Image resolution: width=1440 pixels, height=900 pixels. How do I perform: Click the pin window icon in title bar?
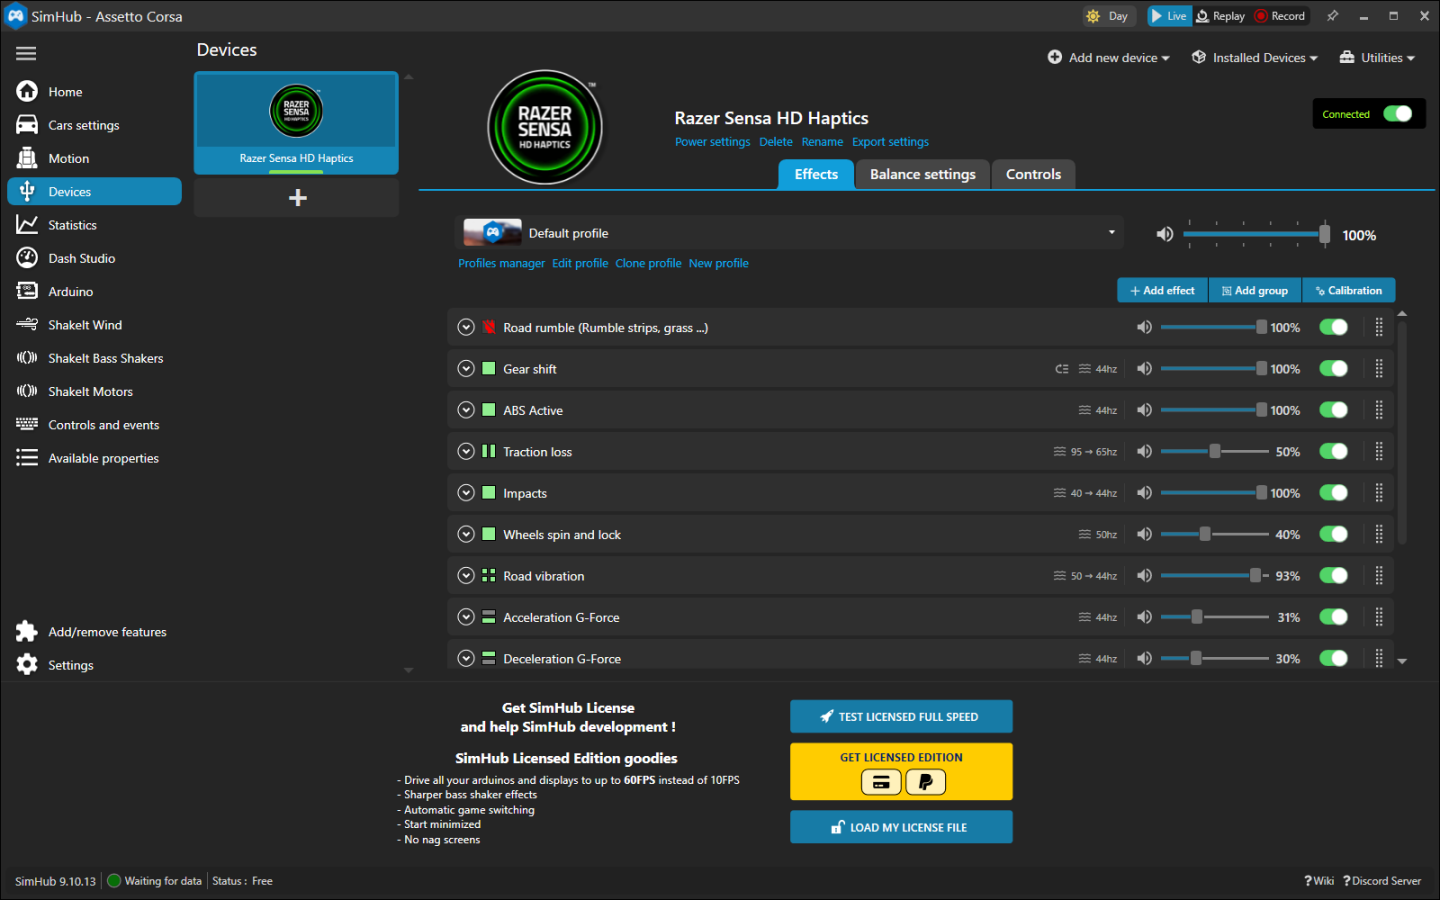1332,16
